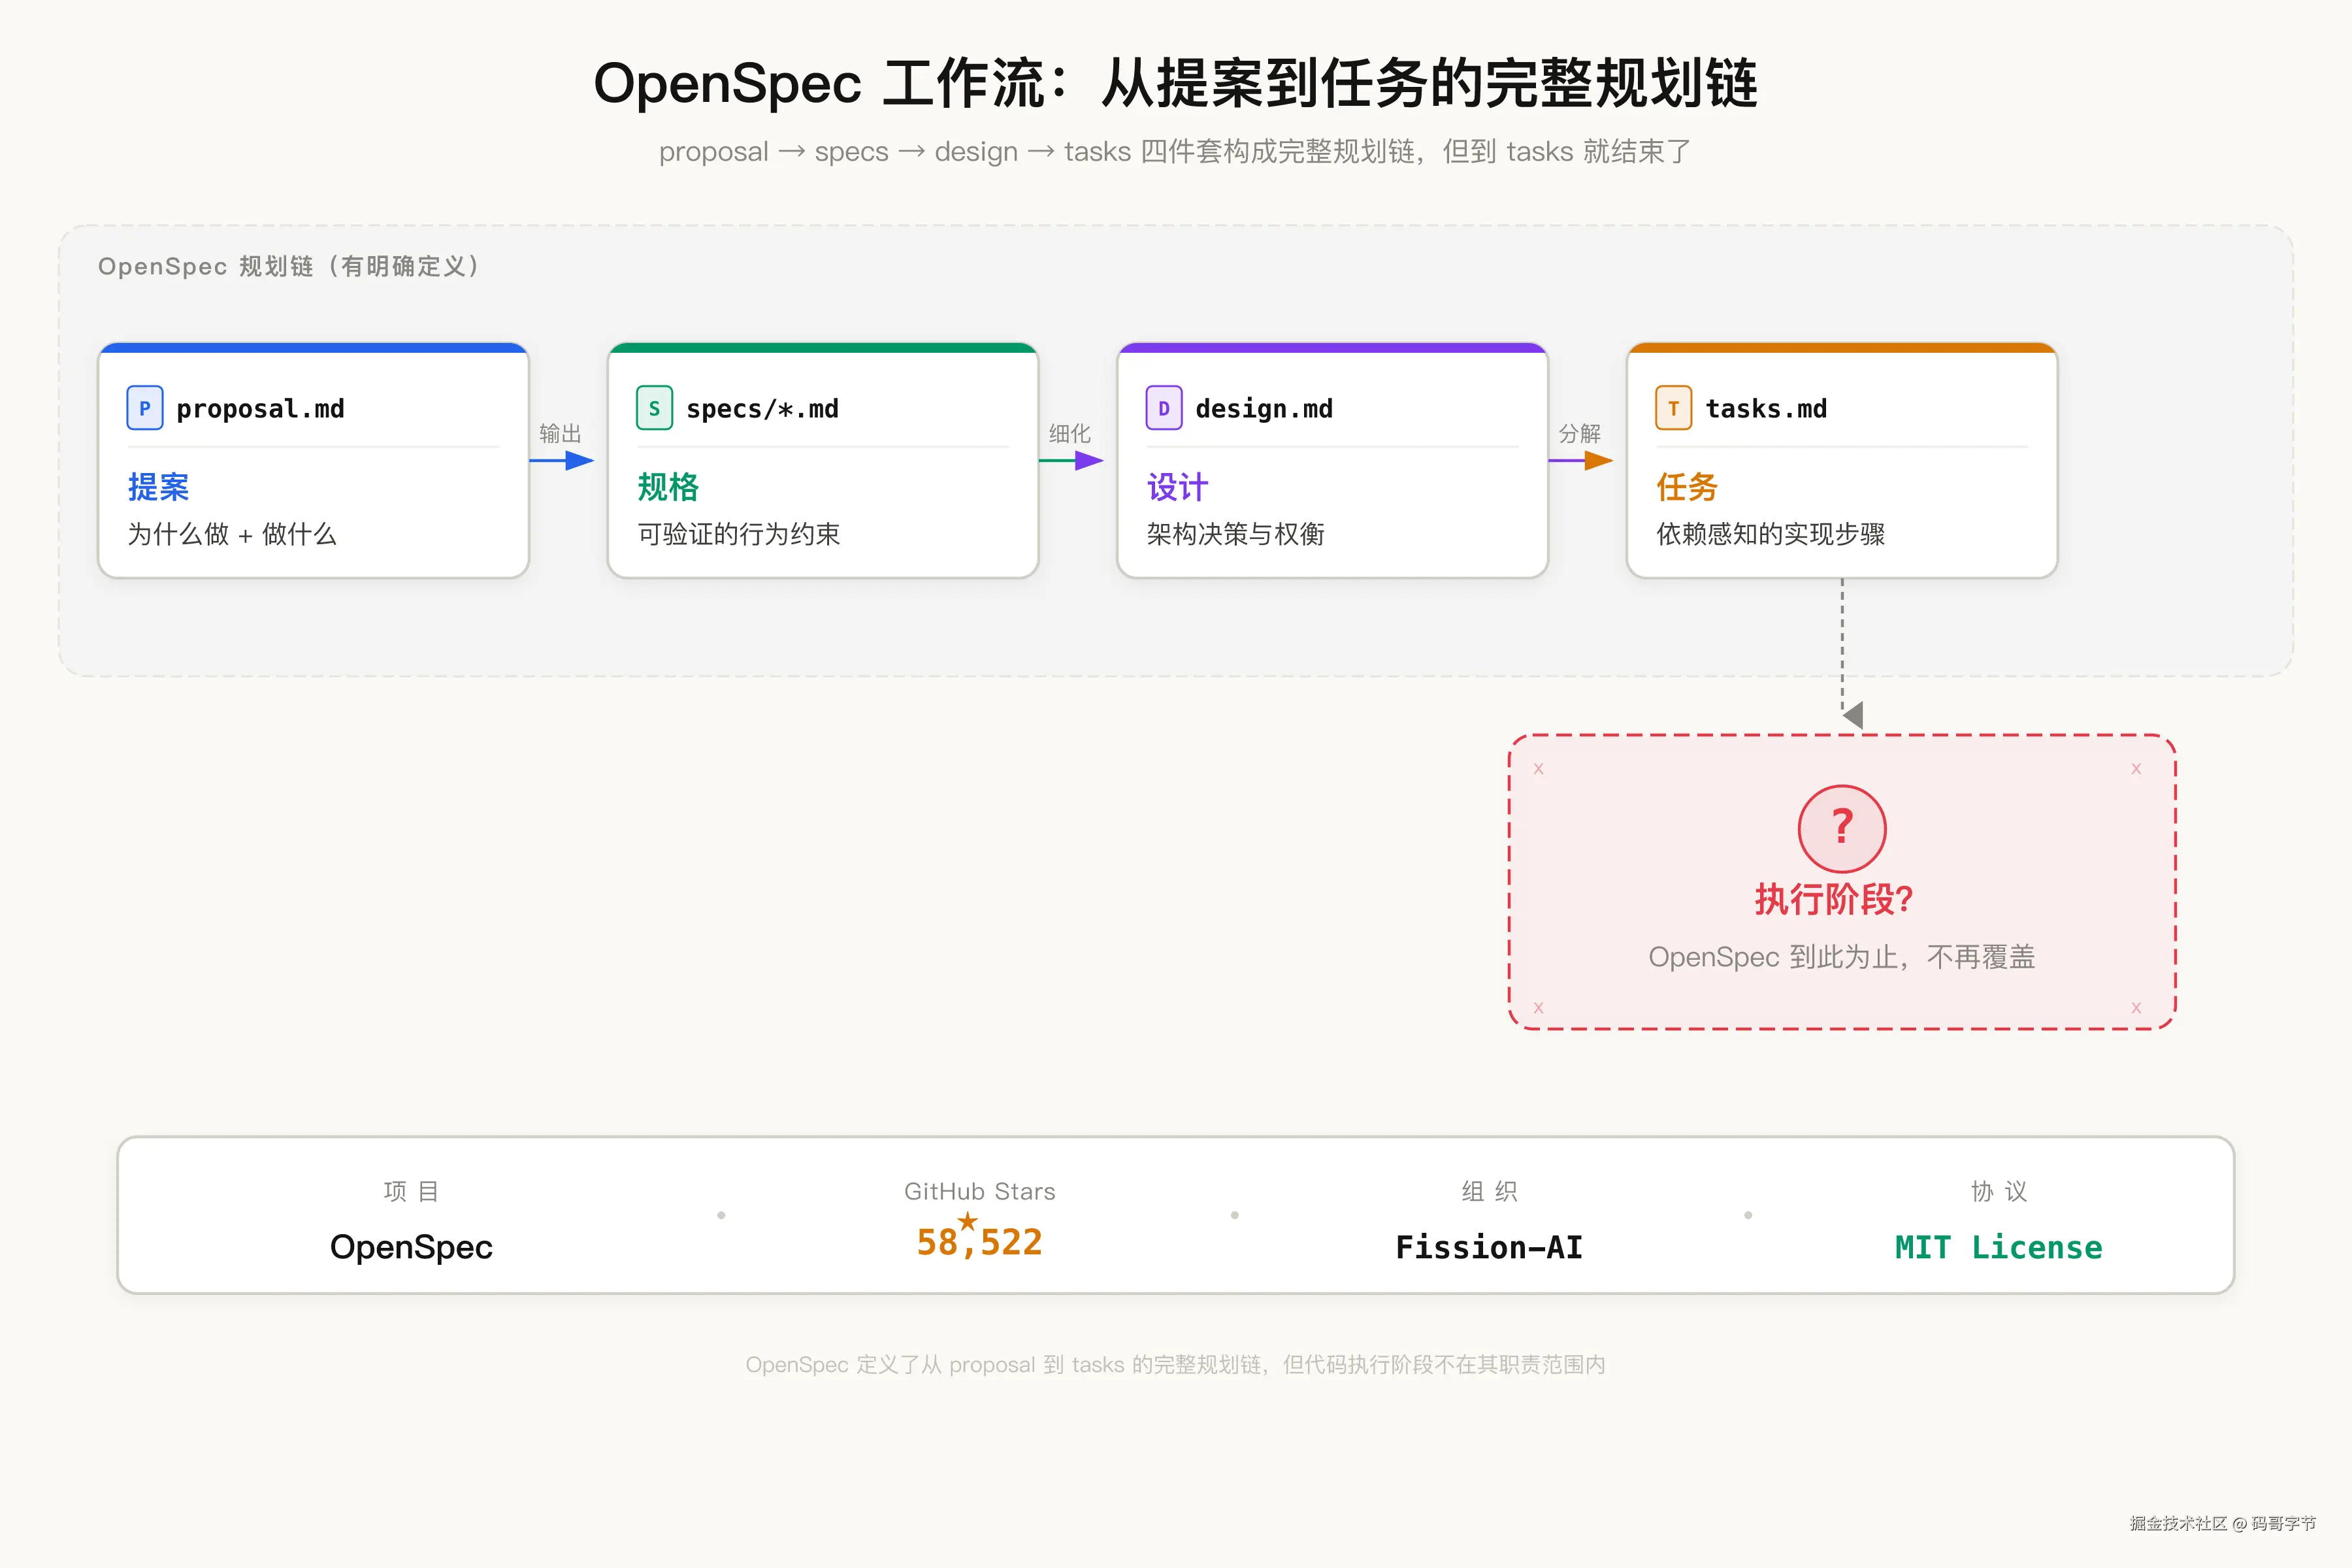Click the blue P icon beside proposal.md
The image size is (2352, 1568).
coord(145,408)
